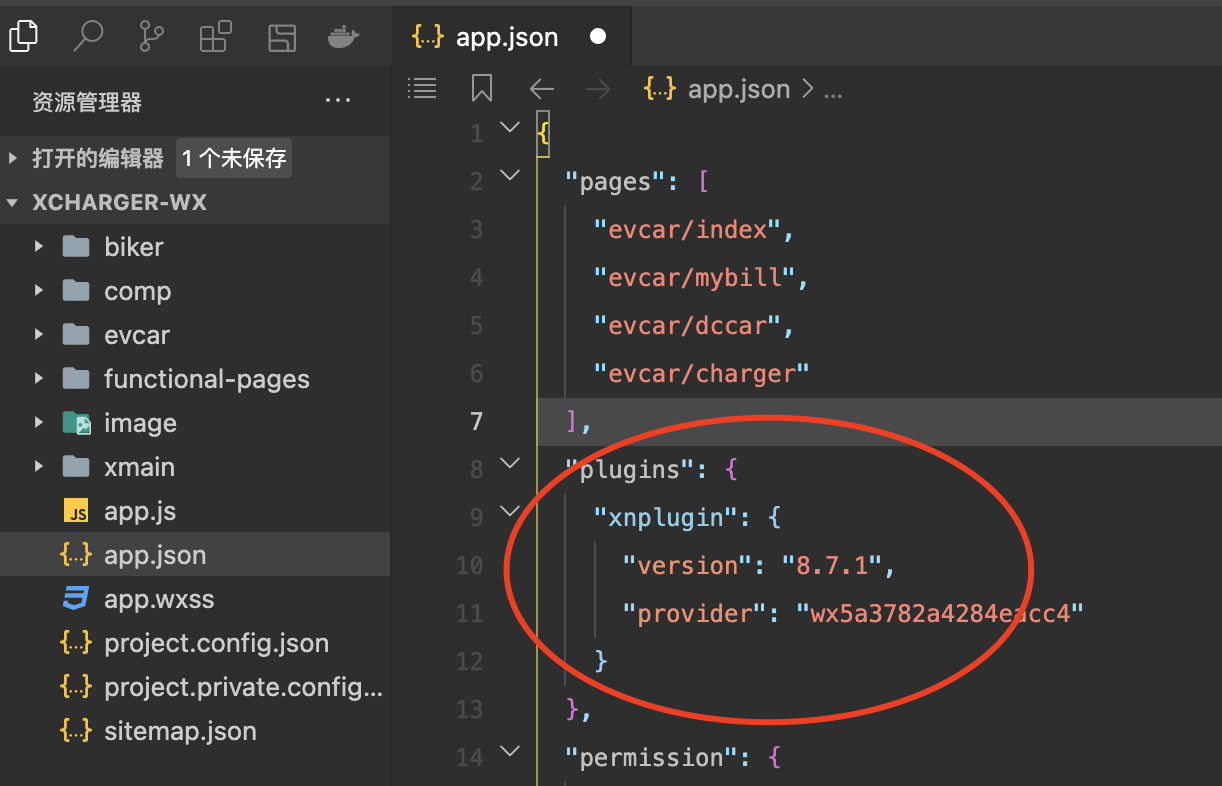The image size is (1222, 786).
Task: Expand the evcar folder
Action: (x=195, y=334)
